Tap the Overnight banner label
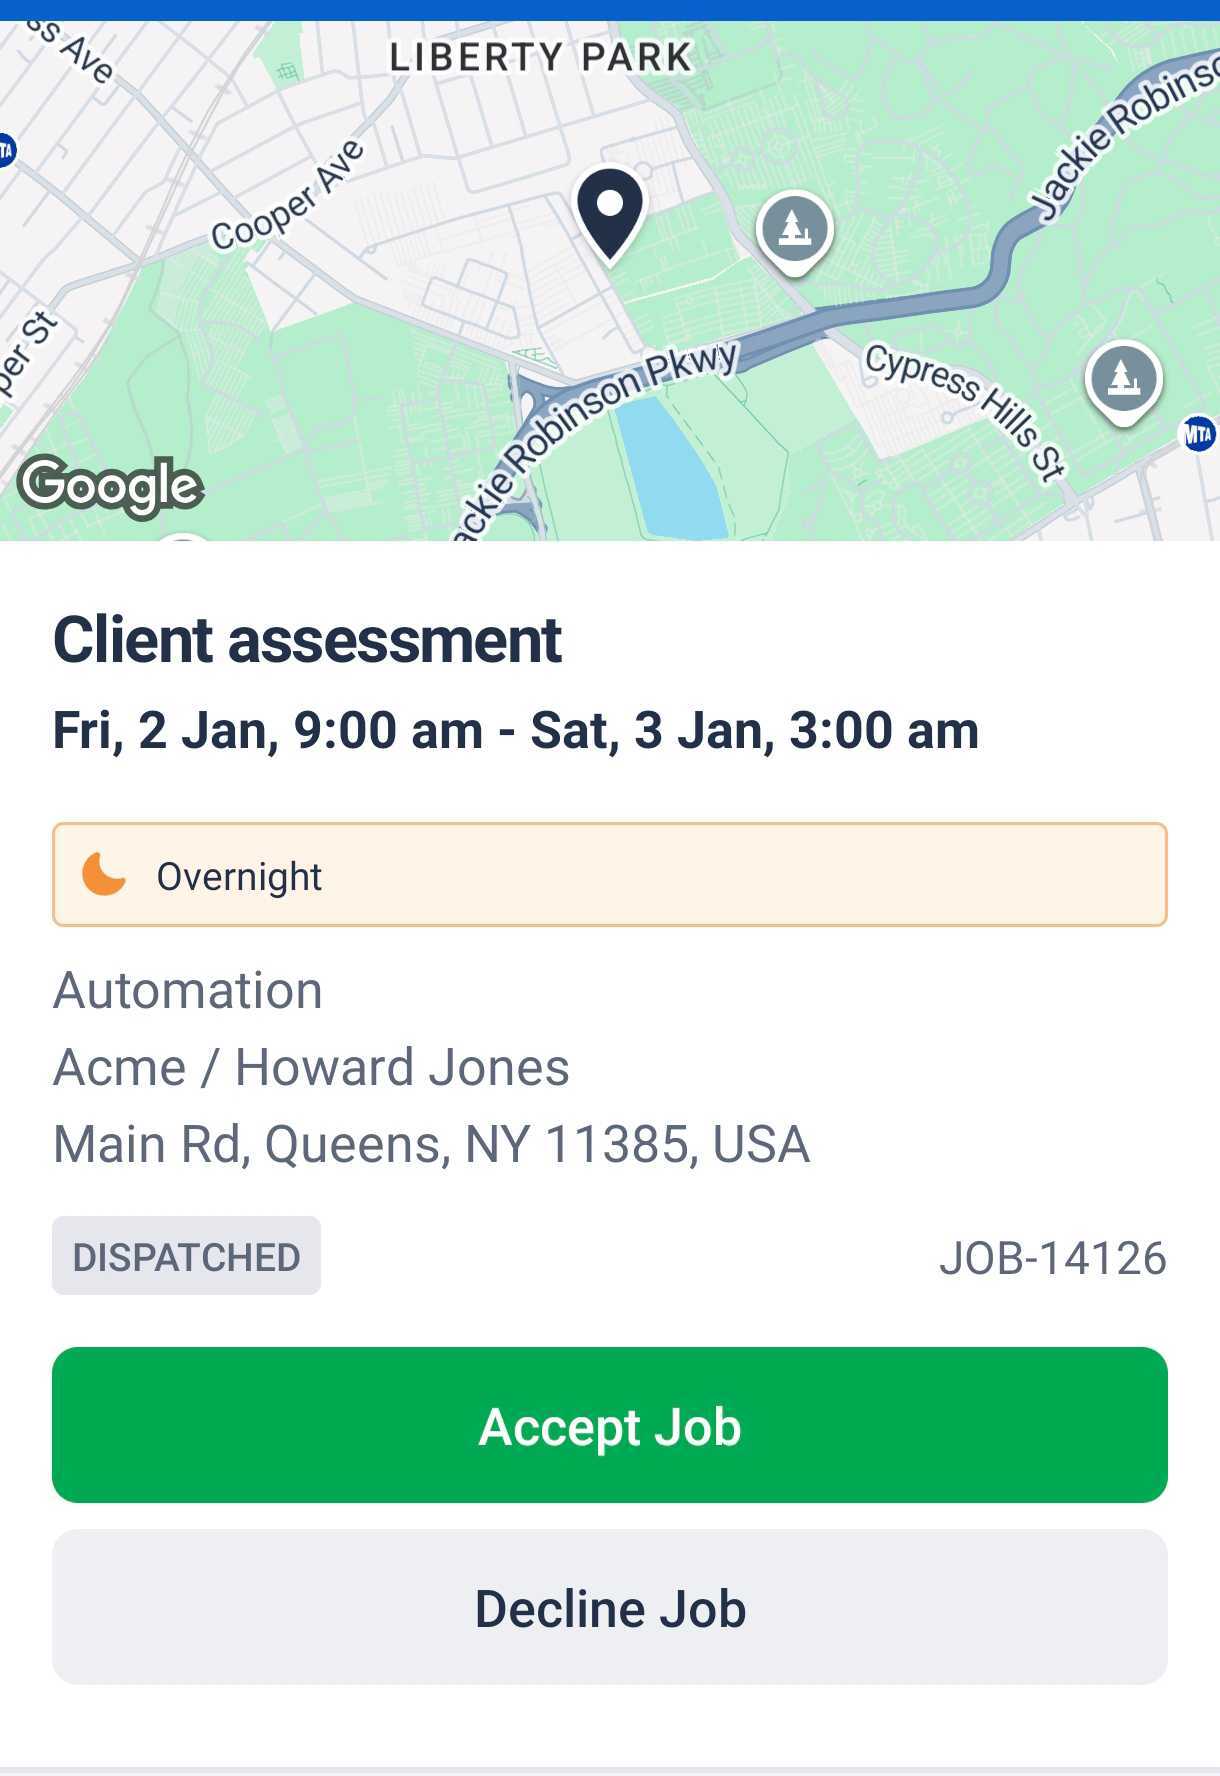This screenshot has width=1220, height=1776. tap(239, 876)
